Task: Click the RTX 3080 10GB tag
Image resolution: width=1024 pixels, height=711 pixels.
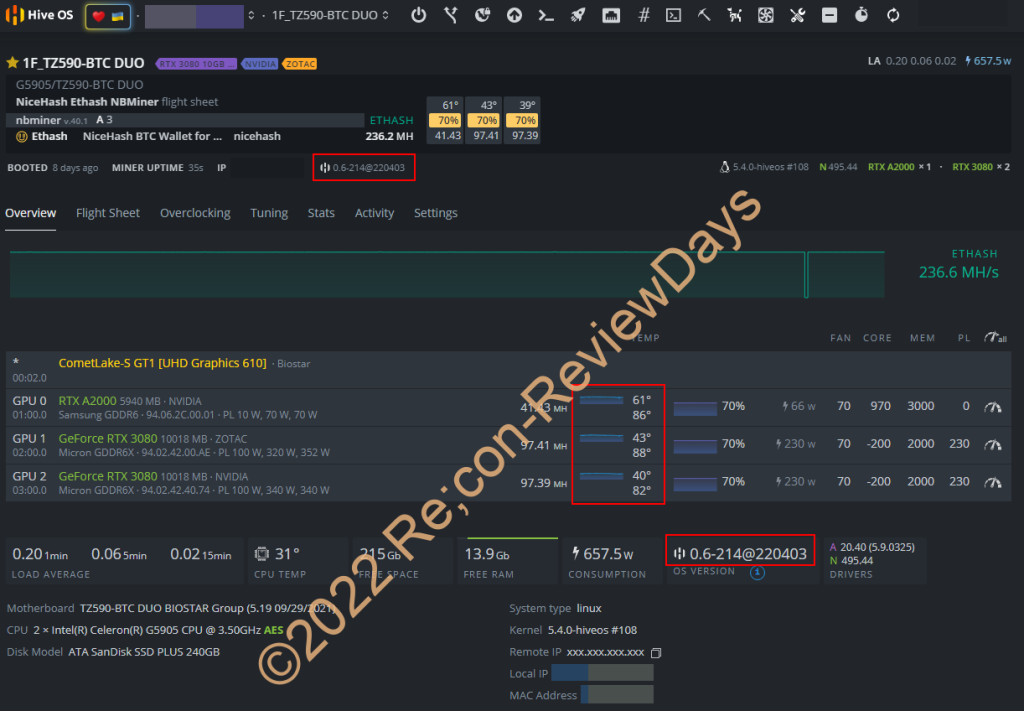Action: coord(196,64)
